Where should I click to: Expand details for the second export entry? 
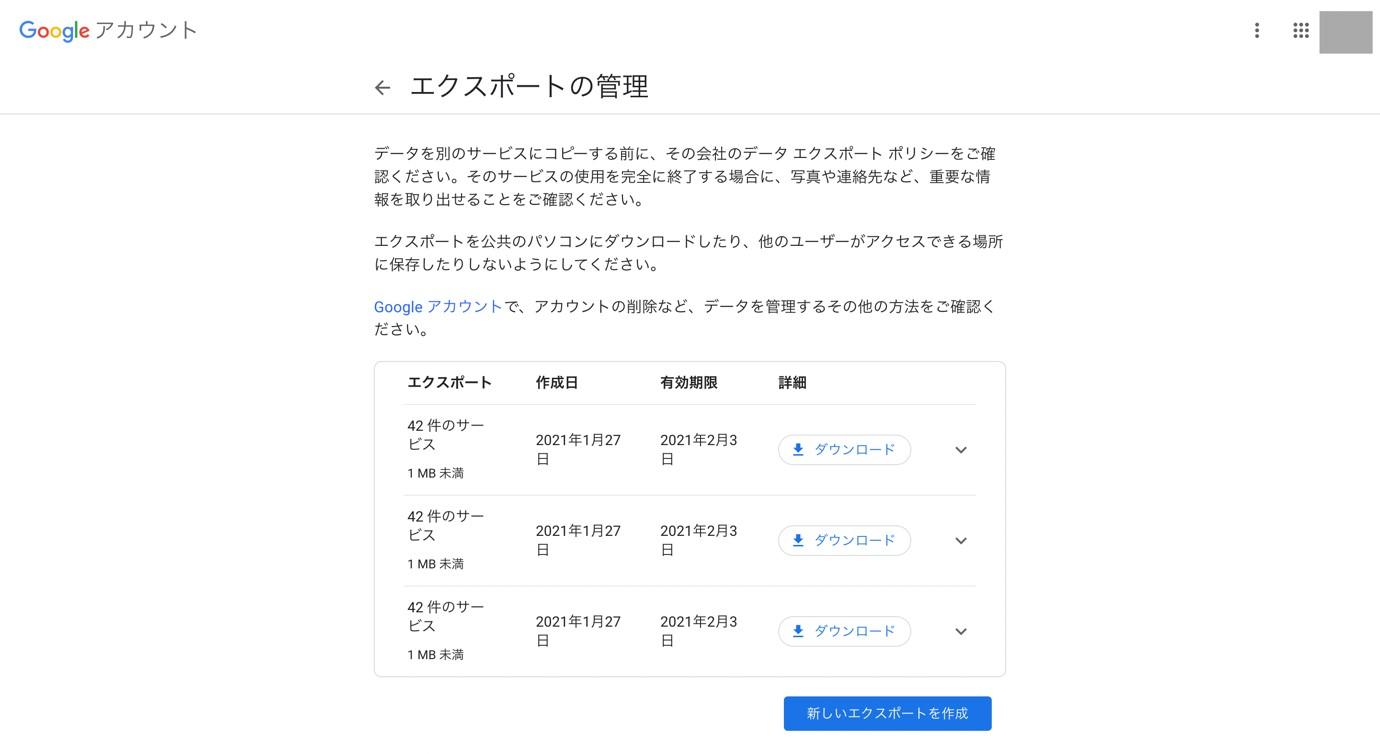click(x=958, y=539)
